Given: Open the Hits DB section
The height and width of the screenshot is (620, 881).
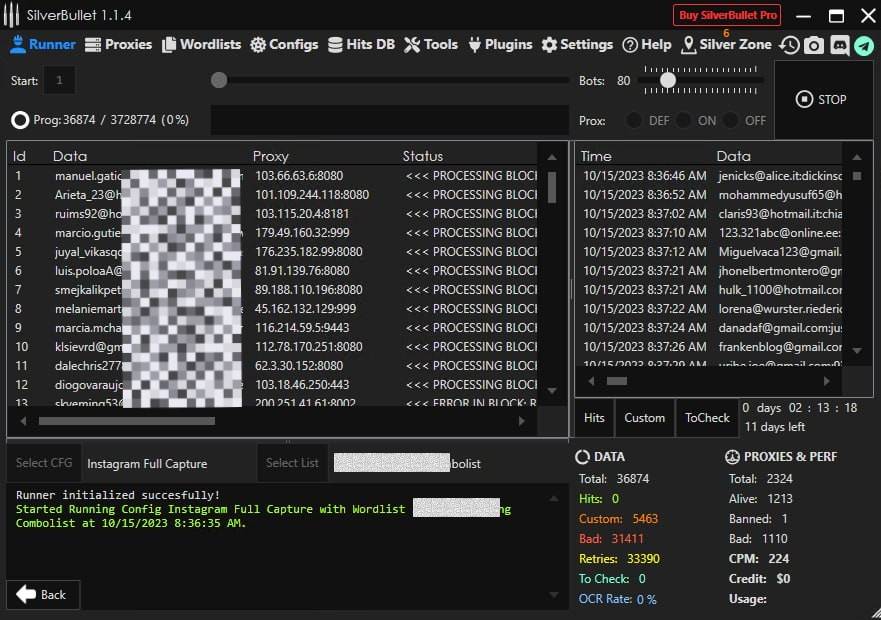Looking at the screenshot, I should pyautogui.click(x=360, y=44).
